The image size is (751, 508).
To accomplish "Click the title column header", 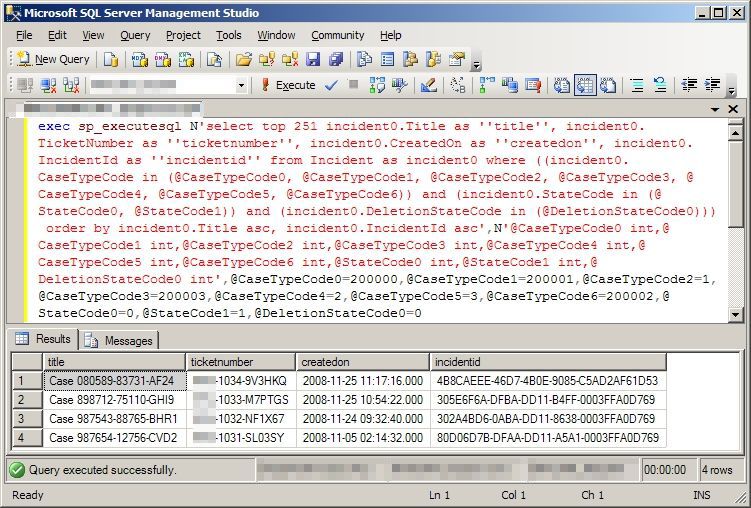I will click(x=114, y=362).
